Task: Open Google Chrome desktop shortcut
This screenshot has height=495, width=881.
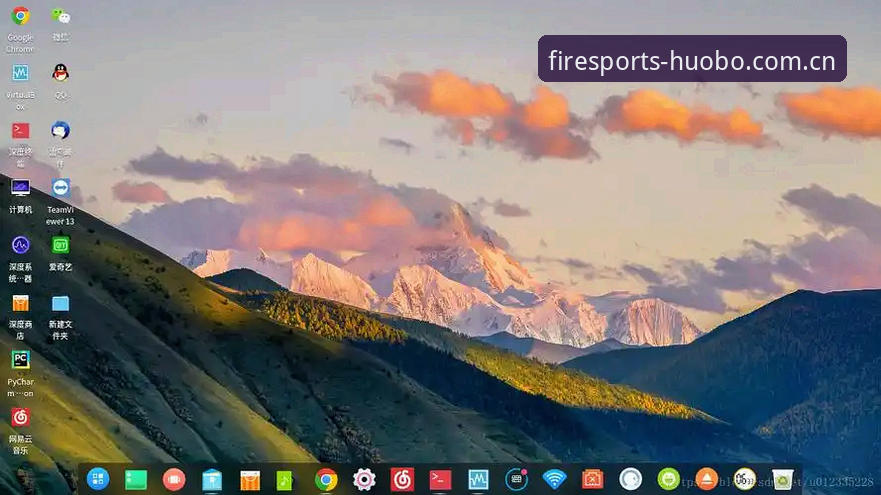Action: pyautogui.click(x=20, y=16)
